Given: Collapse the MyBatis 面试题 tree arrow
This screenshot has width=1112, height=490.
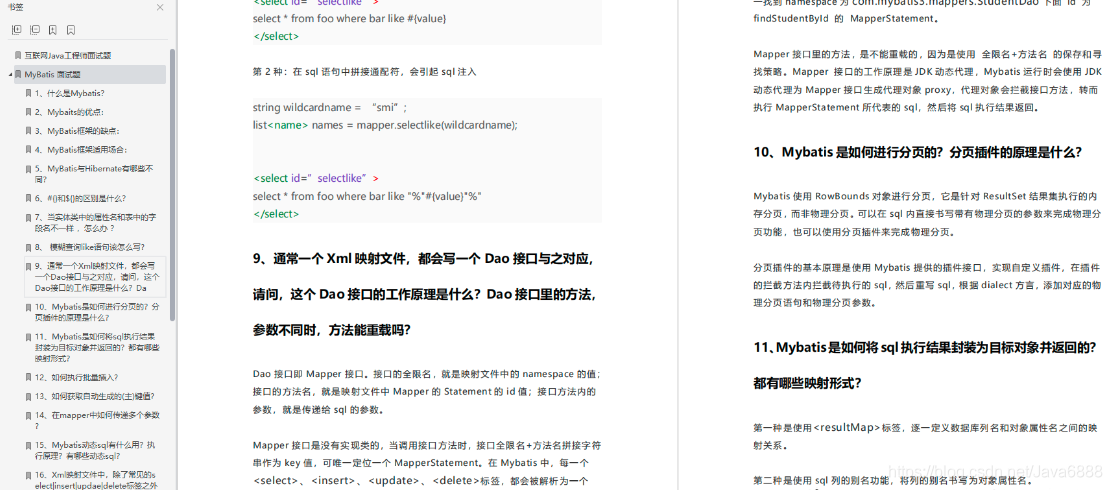Looking at the screenshot, I should click(10, 74).
